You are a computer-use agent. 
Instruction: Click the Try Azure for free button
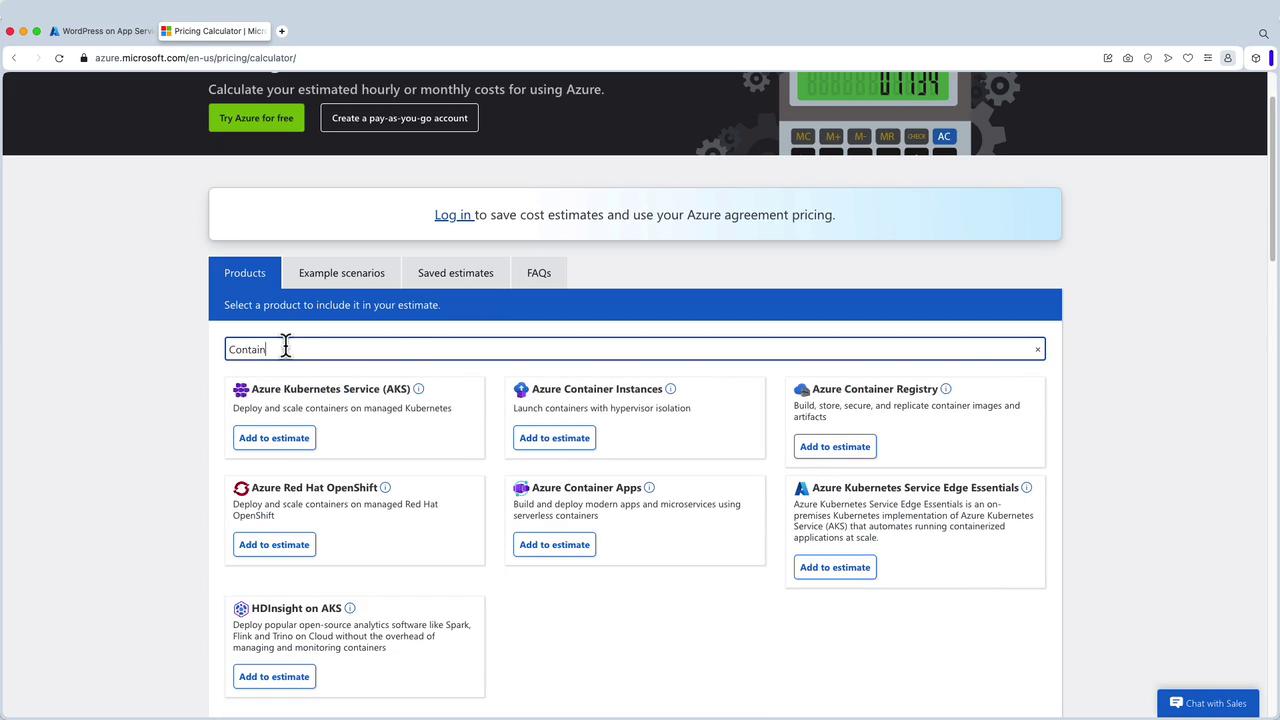pos(257,118)
